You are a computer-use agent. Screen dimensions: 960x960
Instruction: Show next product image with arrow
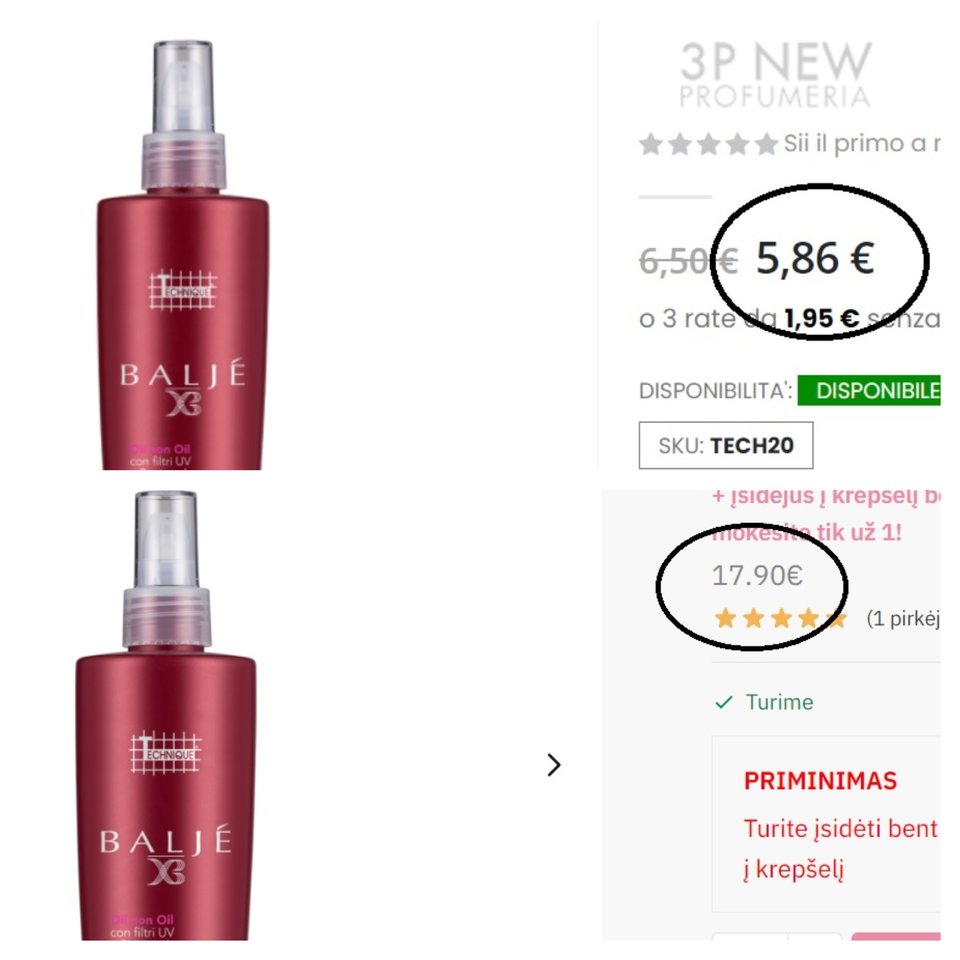(553, 765)
